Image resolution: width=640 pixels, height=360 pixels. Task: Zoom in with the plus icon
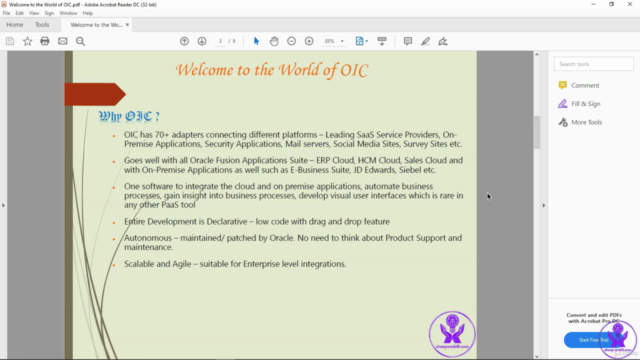(309, 41)
